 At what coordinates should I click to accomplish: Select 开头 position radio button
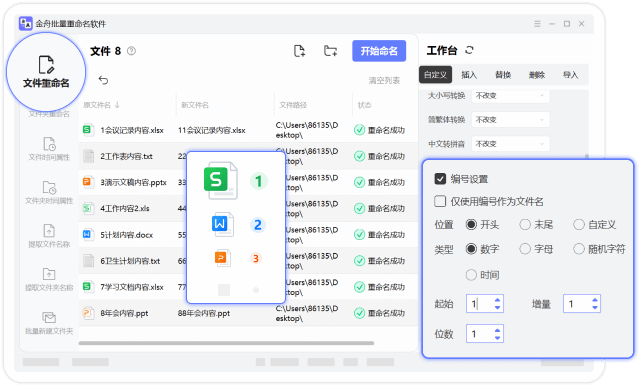pyautogui.click(x=471, y=224)
